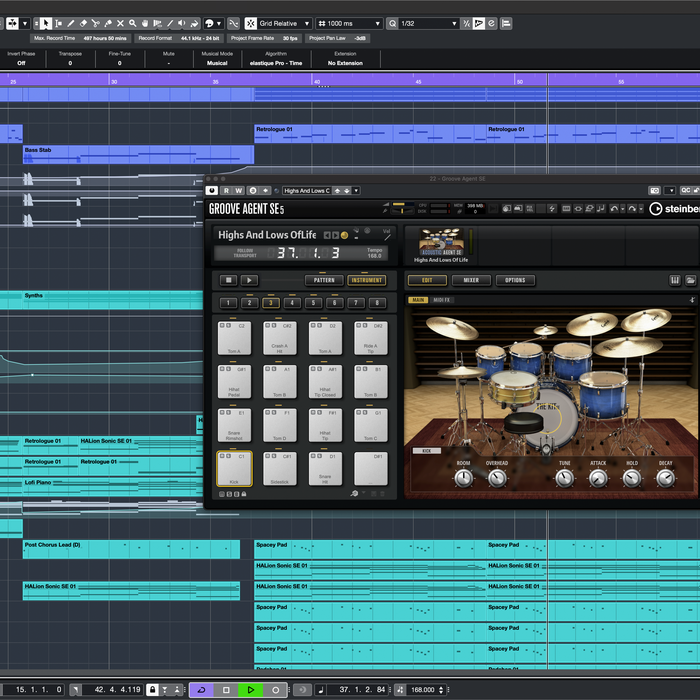700x700 pixels.
Task: Trigger the Kick pad C1
Action: click(234, 468)
